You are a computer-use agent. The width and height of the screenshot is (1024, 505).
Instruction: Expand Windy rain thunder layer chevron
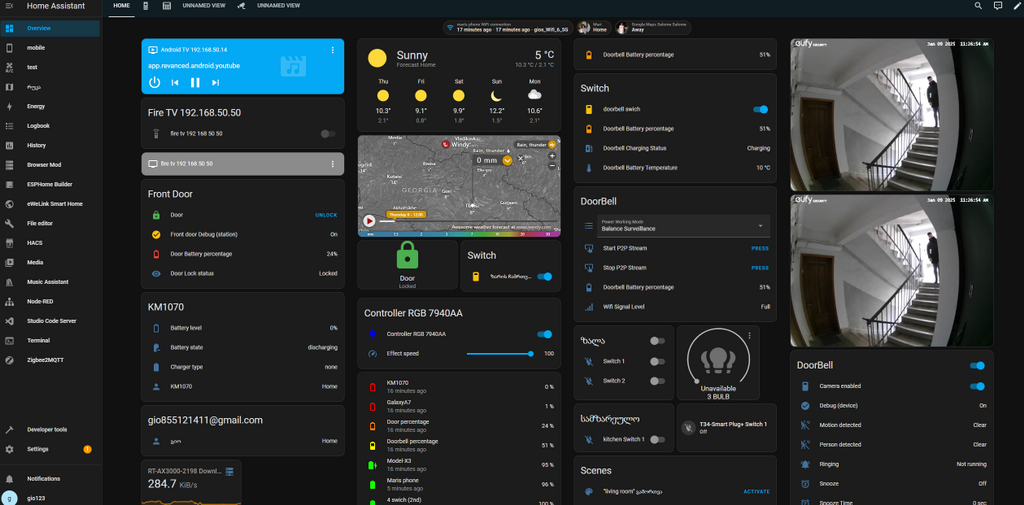pos(507,160)
